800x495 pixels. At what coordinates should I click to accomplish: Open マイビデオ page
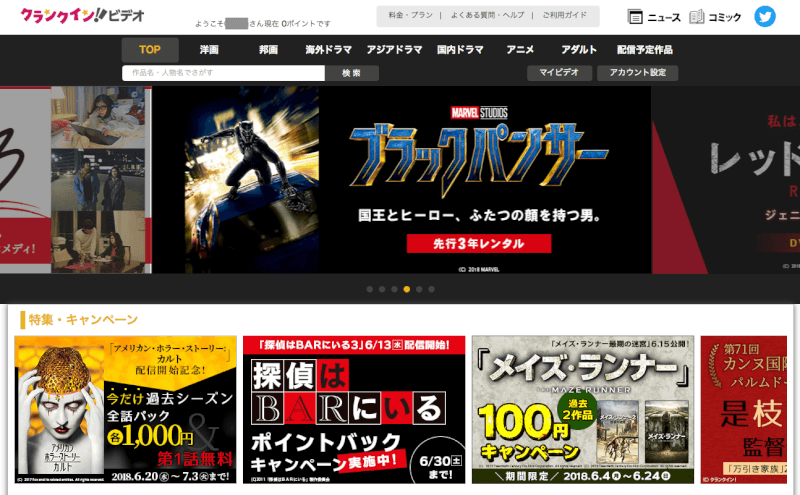[x=558, y=73]
